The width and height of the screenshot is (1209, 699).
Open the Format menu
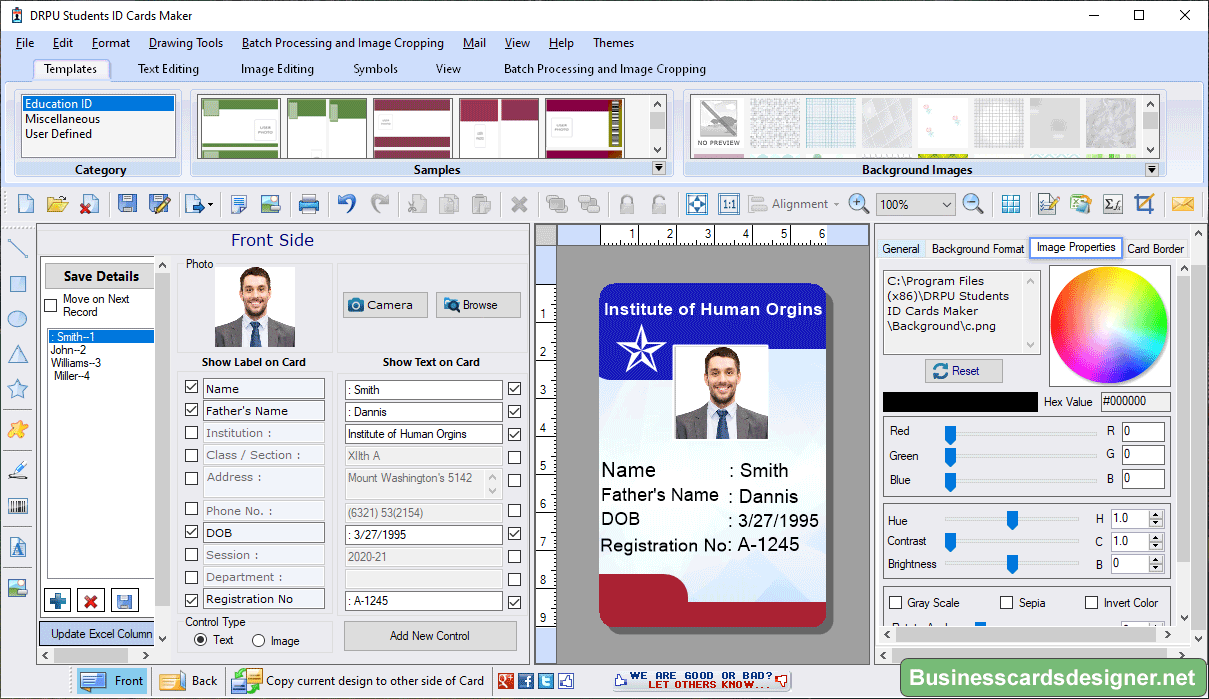[110, 43]
